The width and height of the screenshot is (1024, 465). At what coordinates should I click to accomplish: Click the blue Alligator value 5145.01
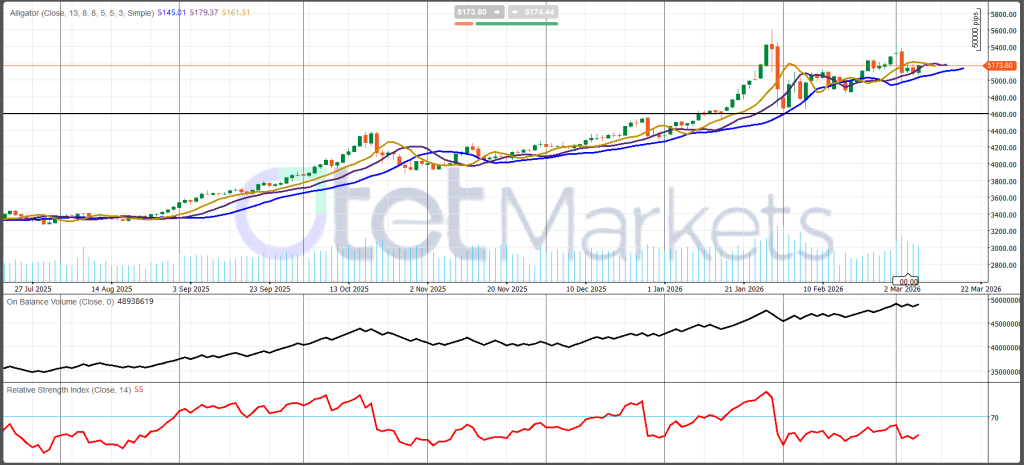167,11
